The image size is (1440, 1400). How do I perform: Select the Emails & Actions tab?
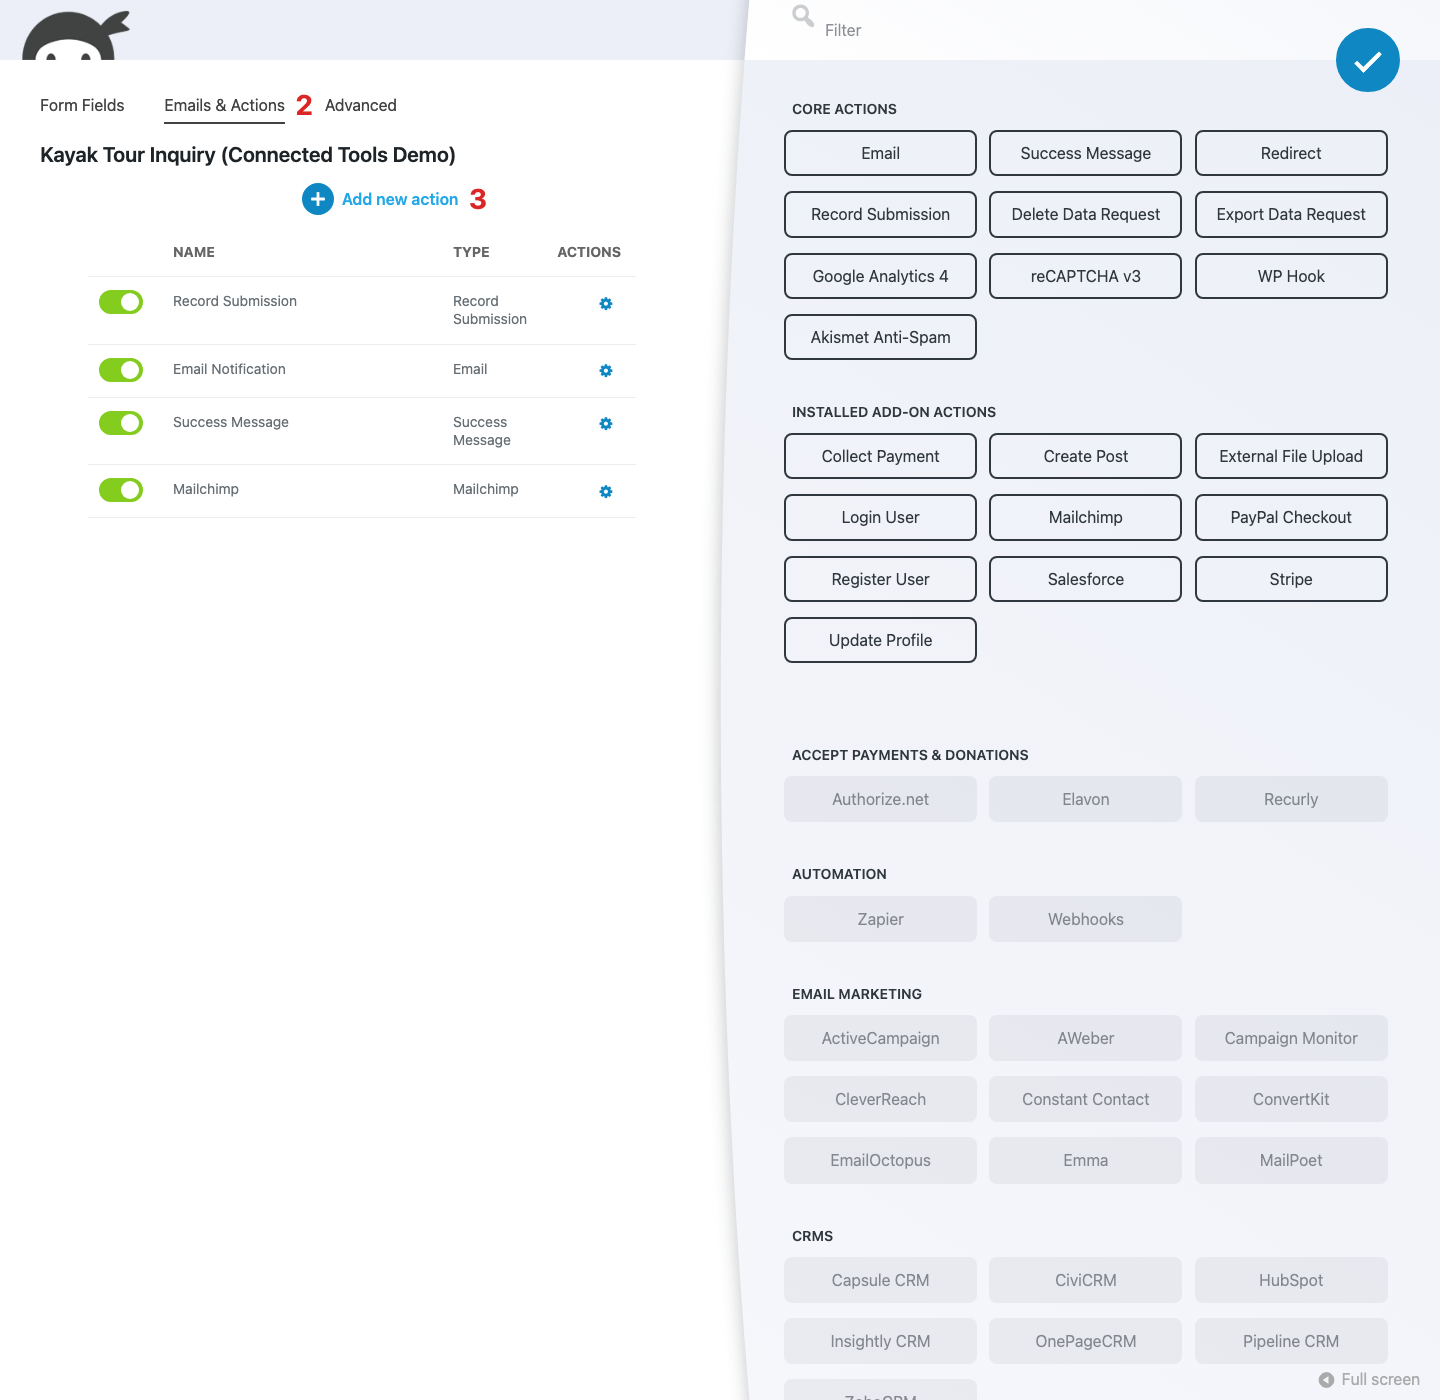[x=224, y=105]
